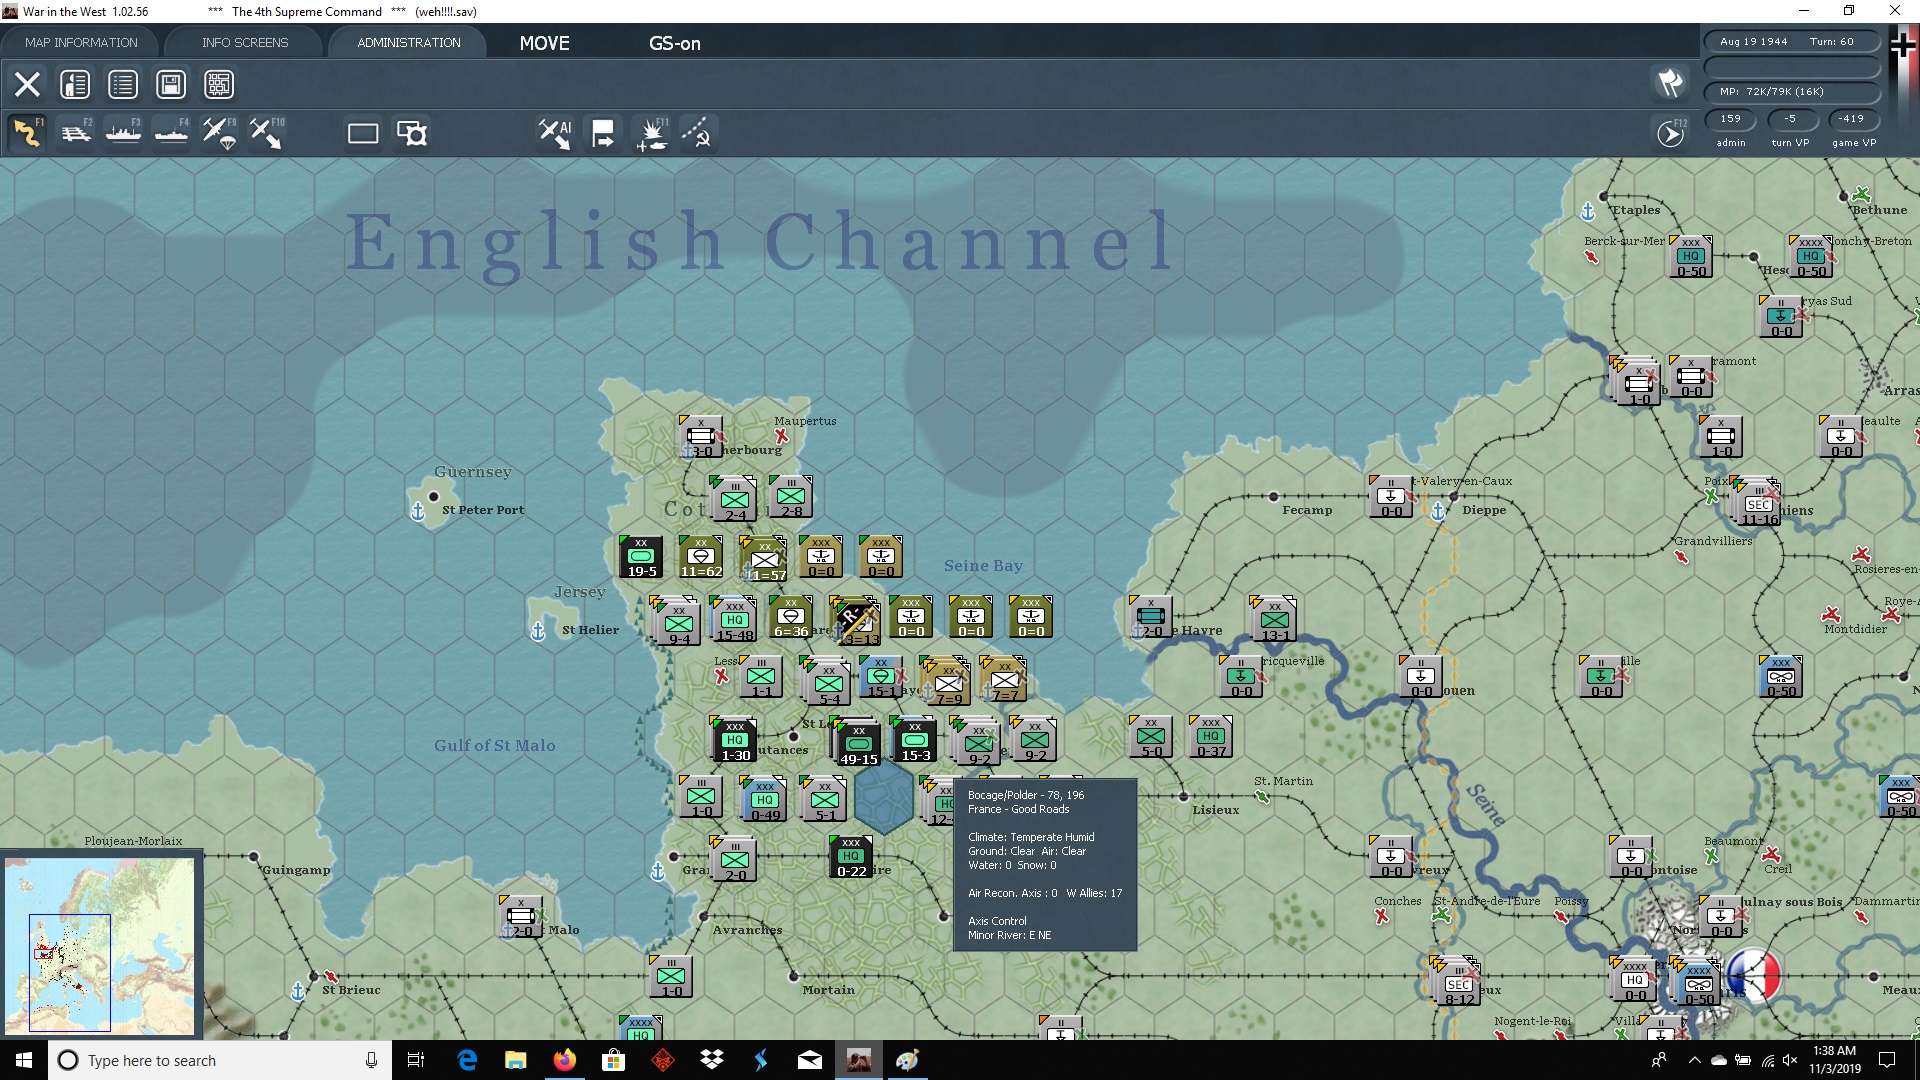Select the 0-37 HQ counter
Image resolution: width=1920 pixels, height=1080 pixels.
1211,736
